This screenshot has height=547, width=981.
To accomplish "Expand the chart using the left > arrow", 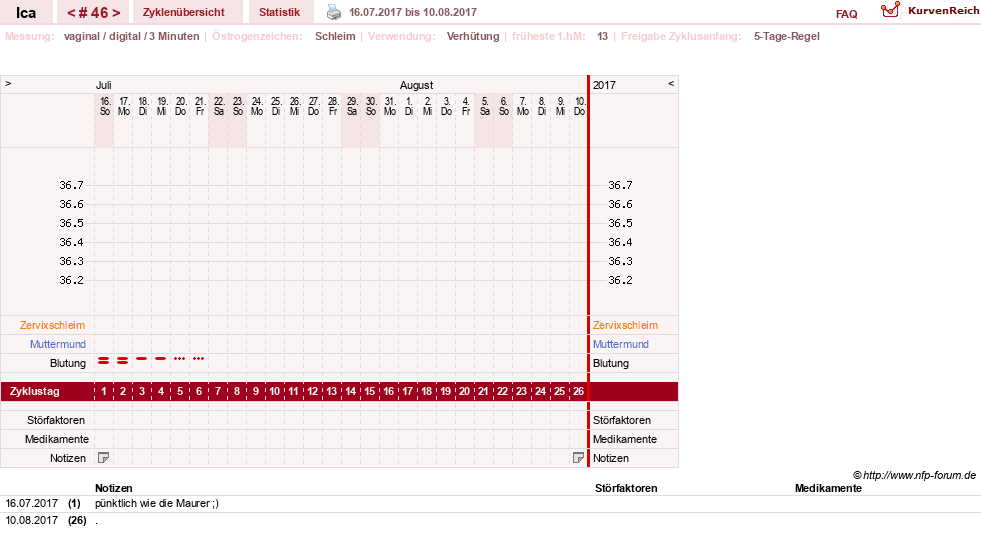I will coord(8,83).
